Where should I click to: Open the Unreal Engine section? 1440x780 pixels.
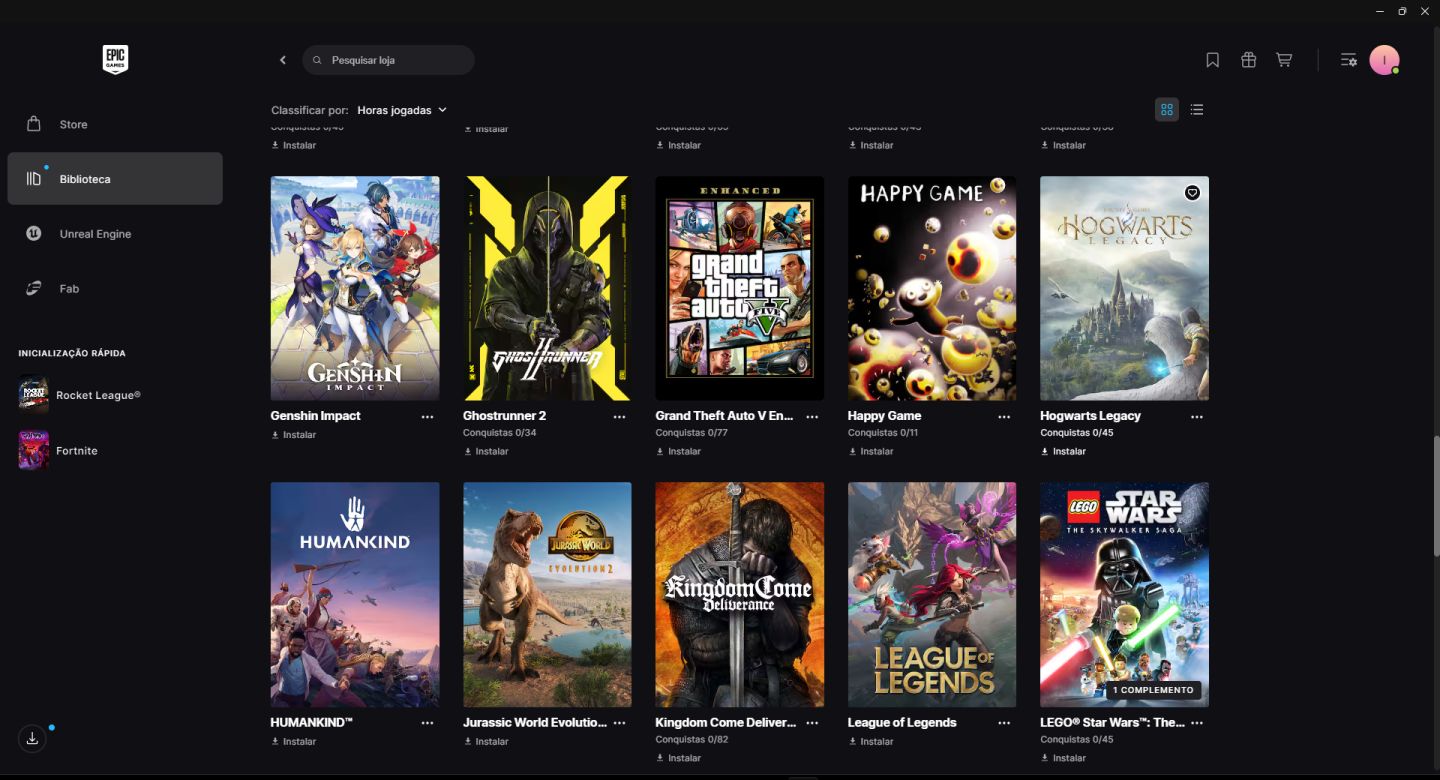tap(115, 234)
